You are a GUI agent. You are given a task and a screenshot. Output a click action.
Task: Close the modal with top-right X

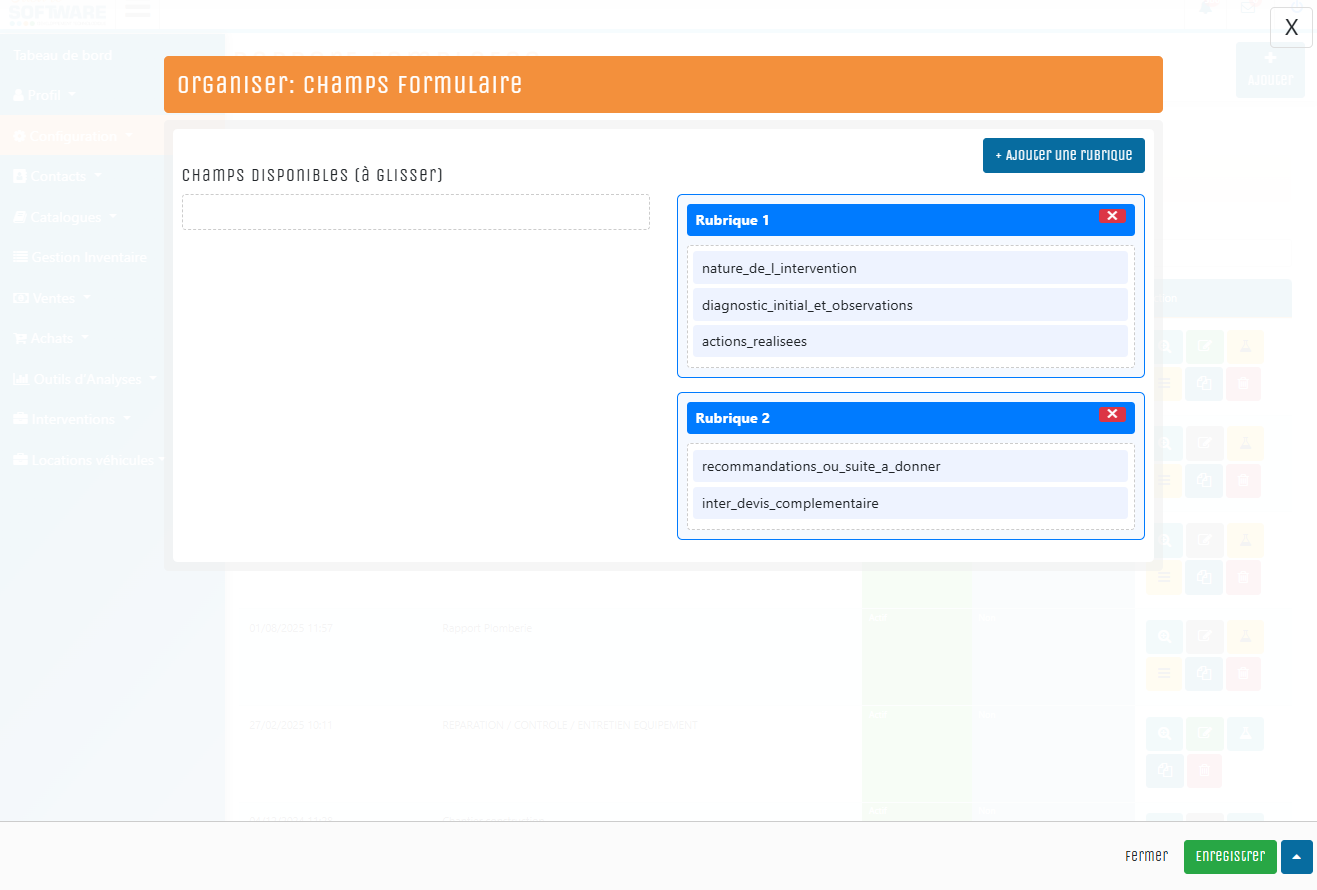pos(1290,28)
